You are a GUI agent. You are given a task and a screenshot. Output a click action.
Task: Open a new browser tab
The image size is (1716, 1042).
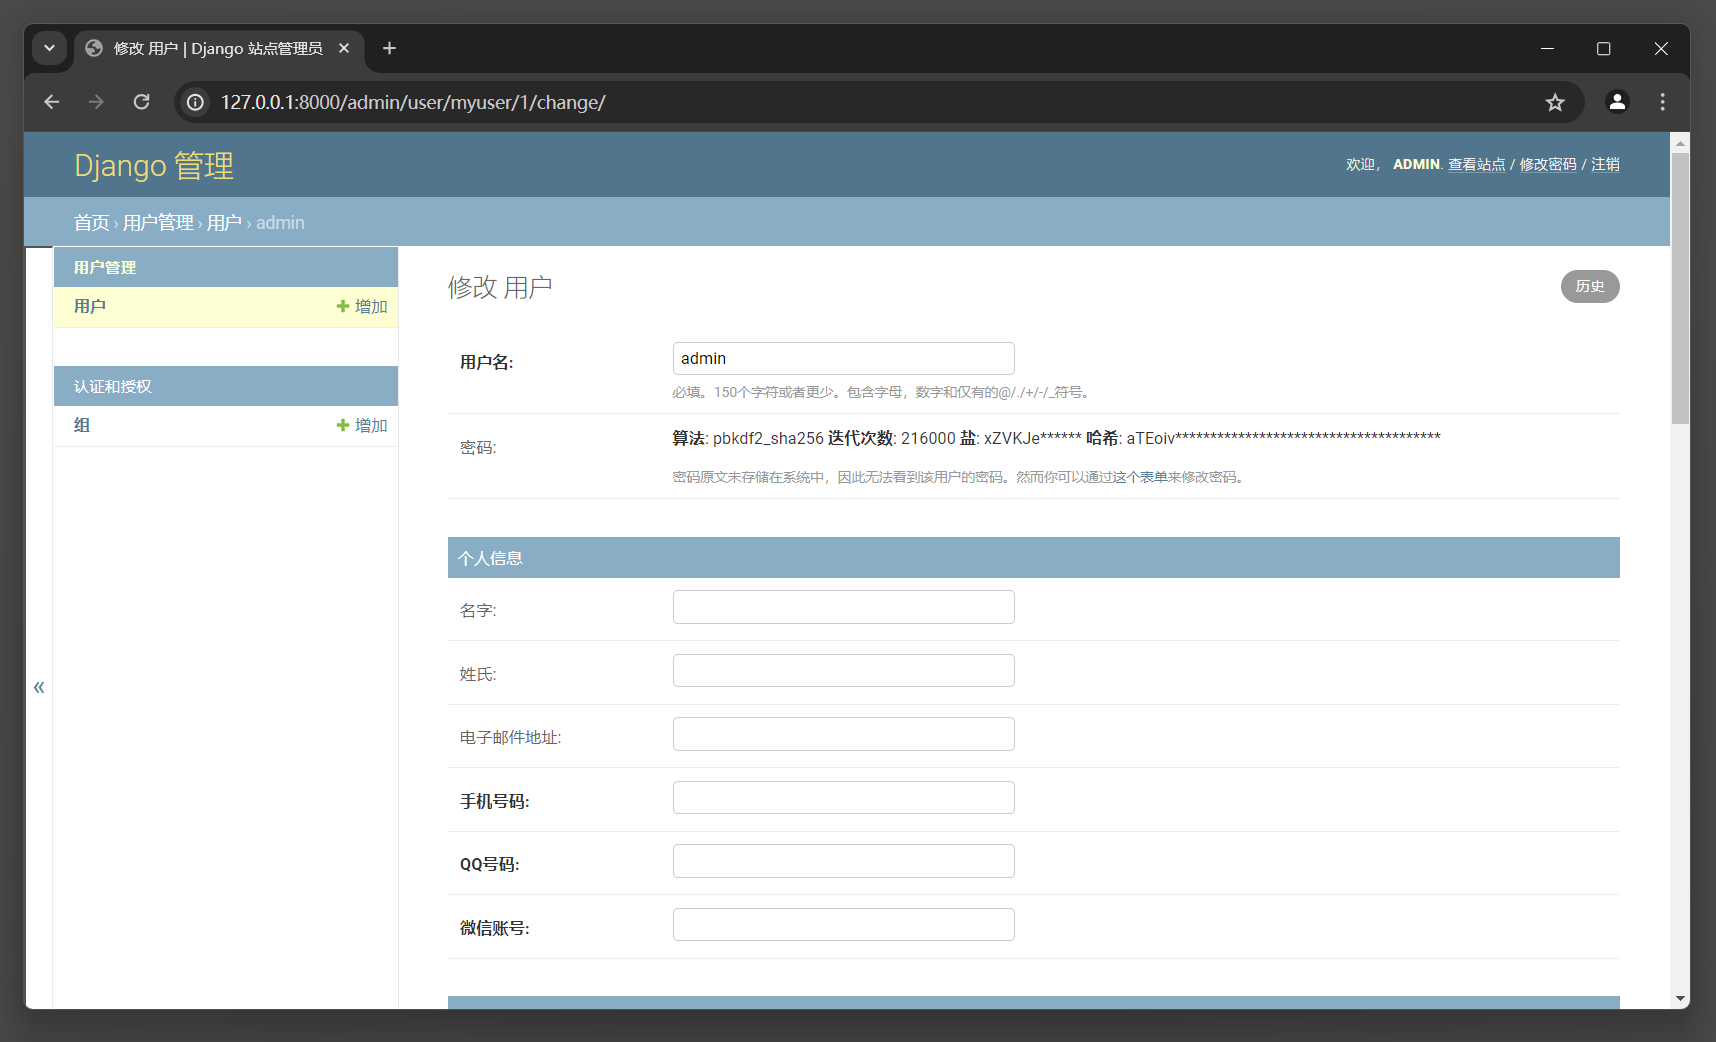point(390,48)
